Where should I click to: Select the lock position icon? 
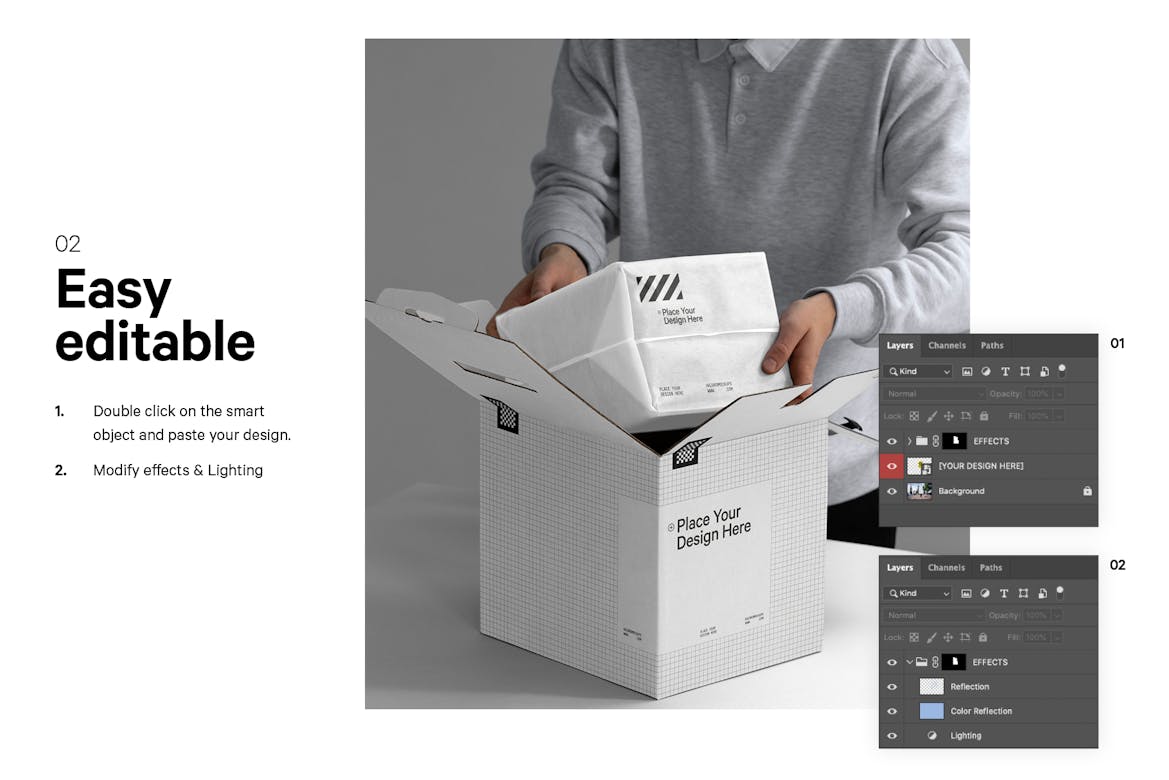(x=948, y=416)
